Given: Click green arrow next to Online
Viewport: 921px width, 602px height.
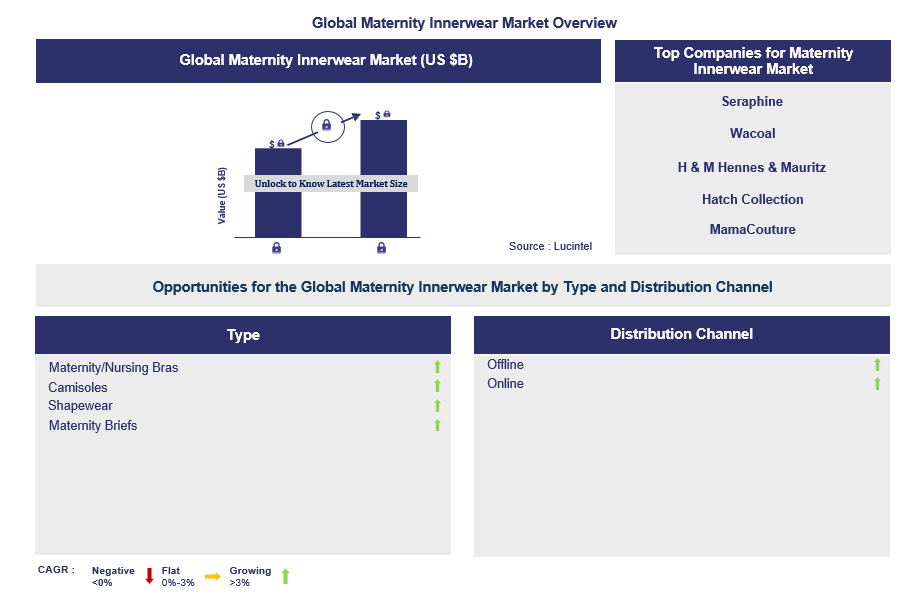Looking at the screenshot, I should pos(877,384).
